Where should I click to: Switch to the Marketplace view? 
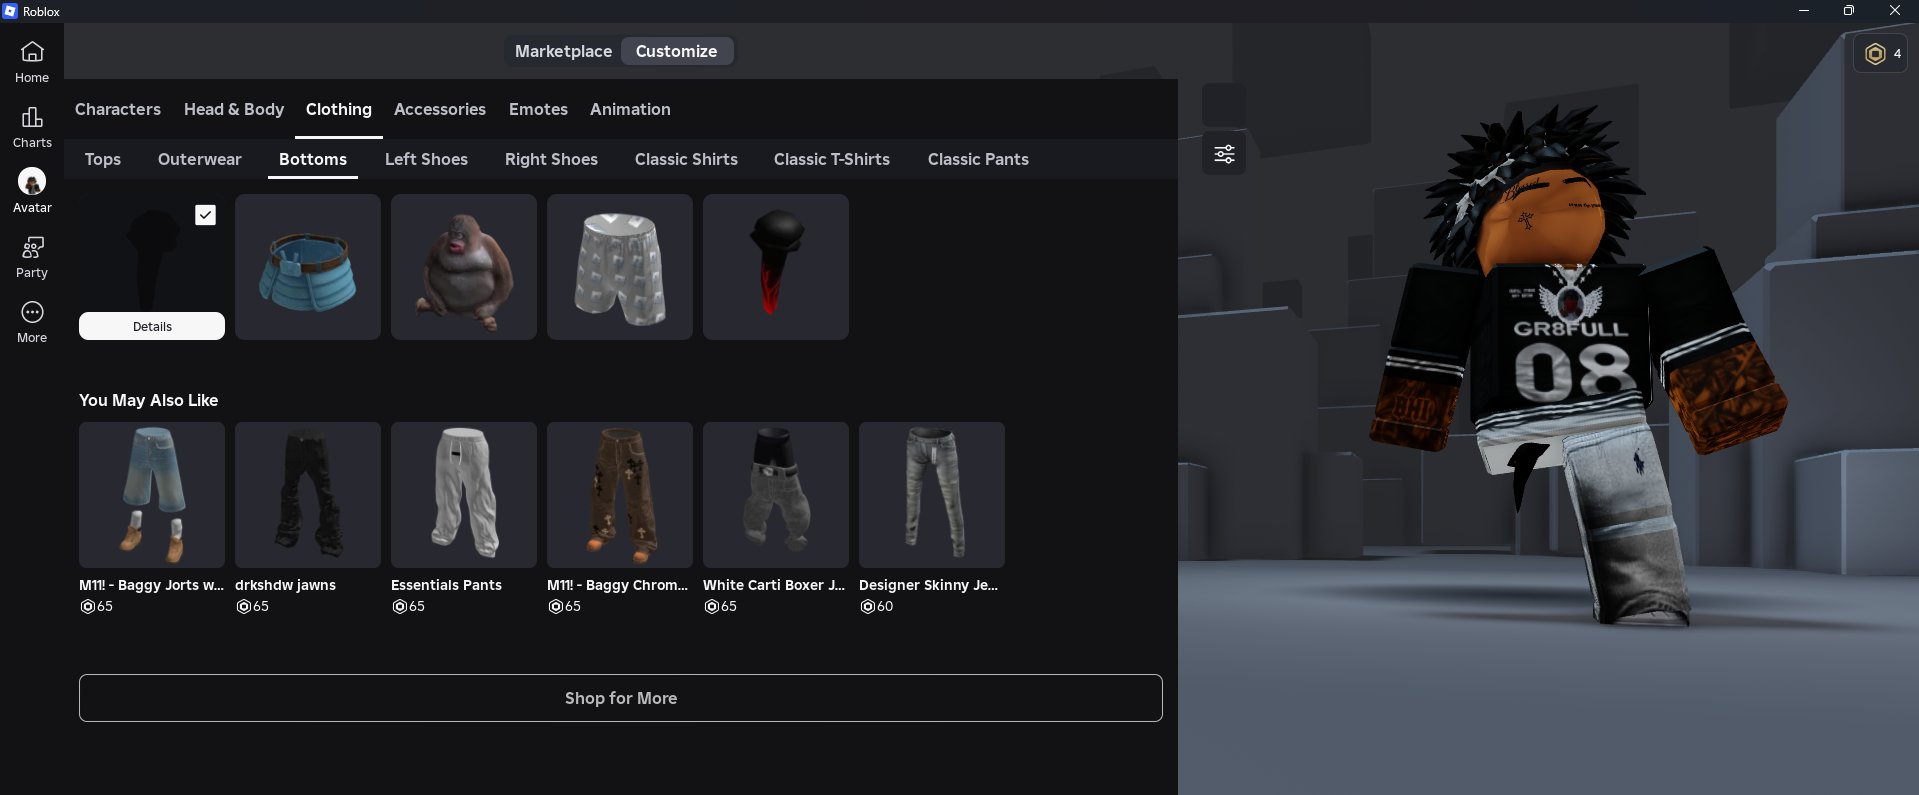(x=563, y=51)
